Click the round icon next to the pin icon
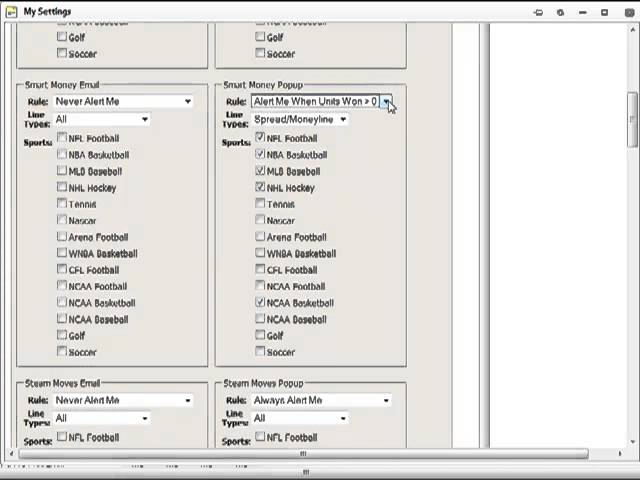The height and width of the screenshot is (480, 640). coord(560,13)
